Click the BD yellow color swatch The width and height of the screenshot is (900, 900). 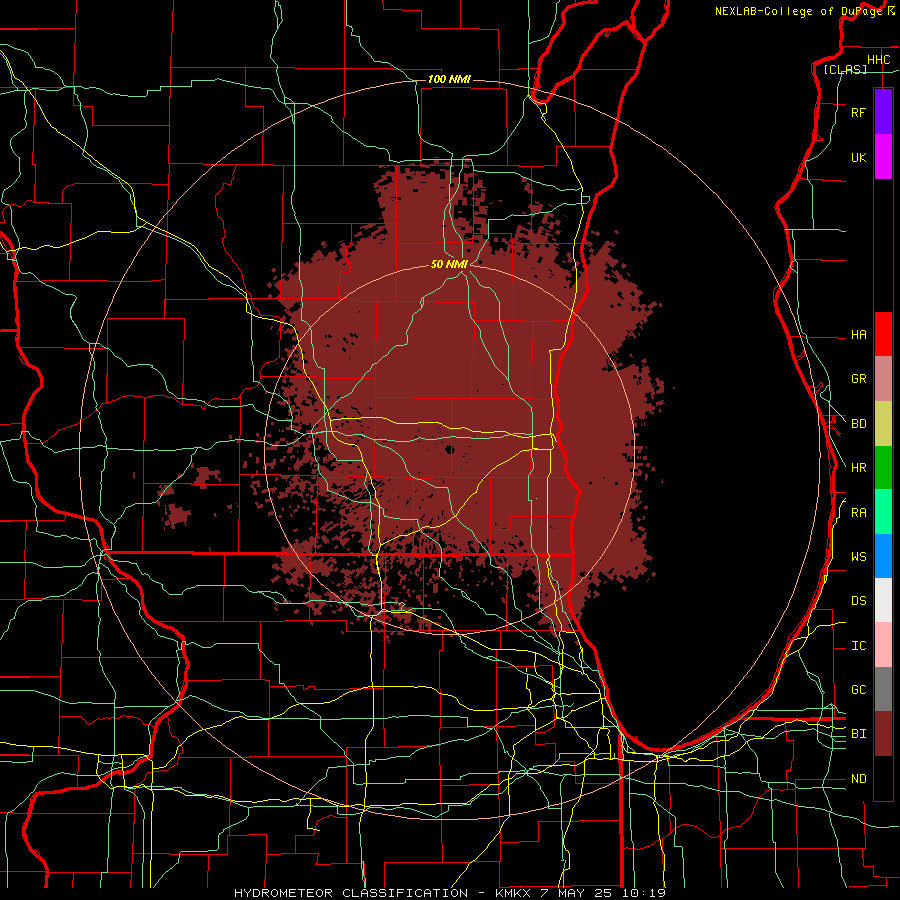pos(883,424)
